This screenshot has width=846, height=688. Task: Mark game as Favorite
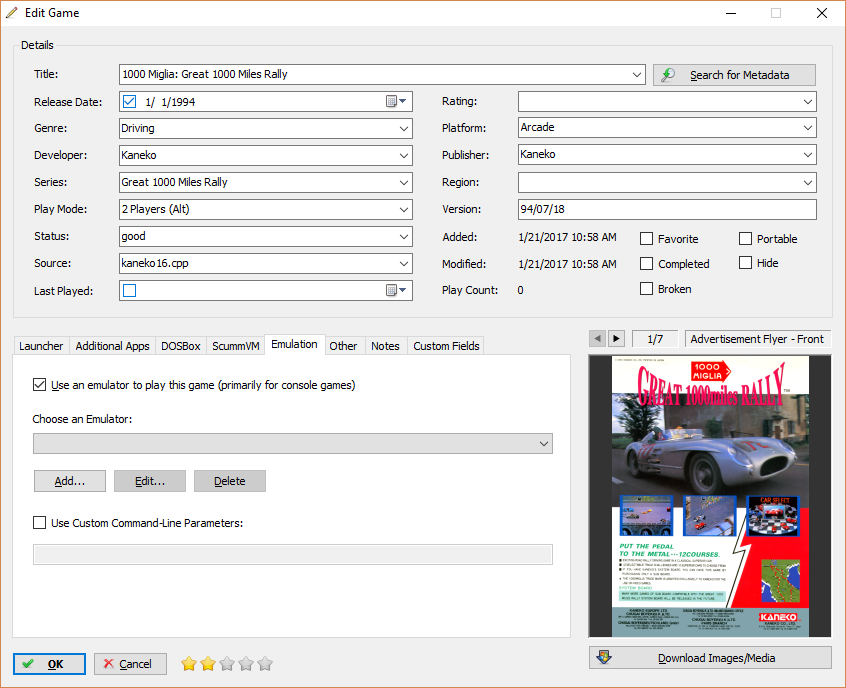pos(646,239)
